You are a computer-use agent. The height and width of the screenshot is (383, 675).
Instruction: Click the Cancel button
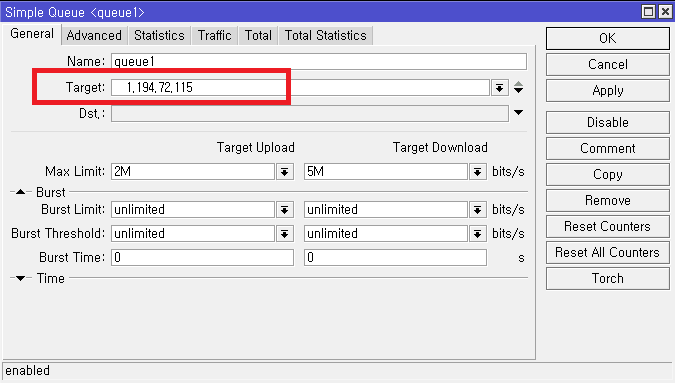click(x=607, y=65)
